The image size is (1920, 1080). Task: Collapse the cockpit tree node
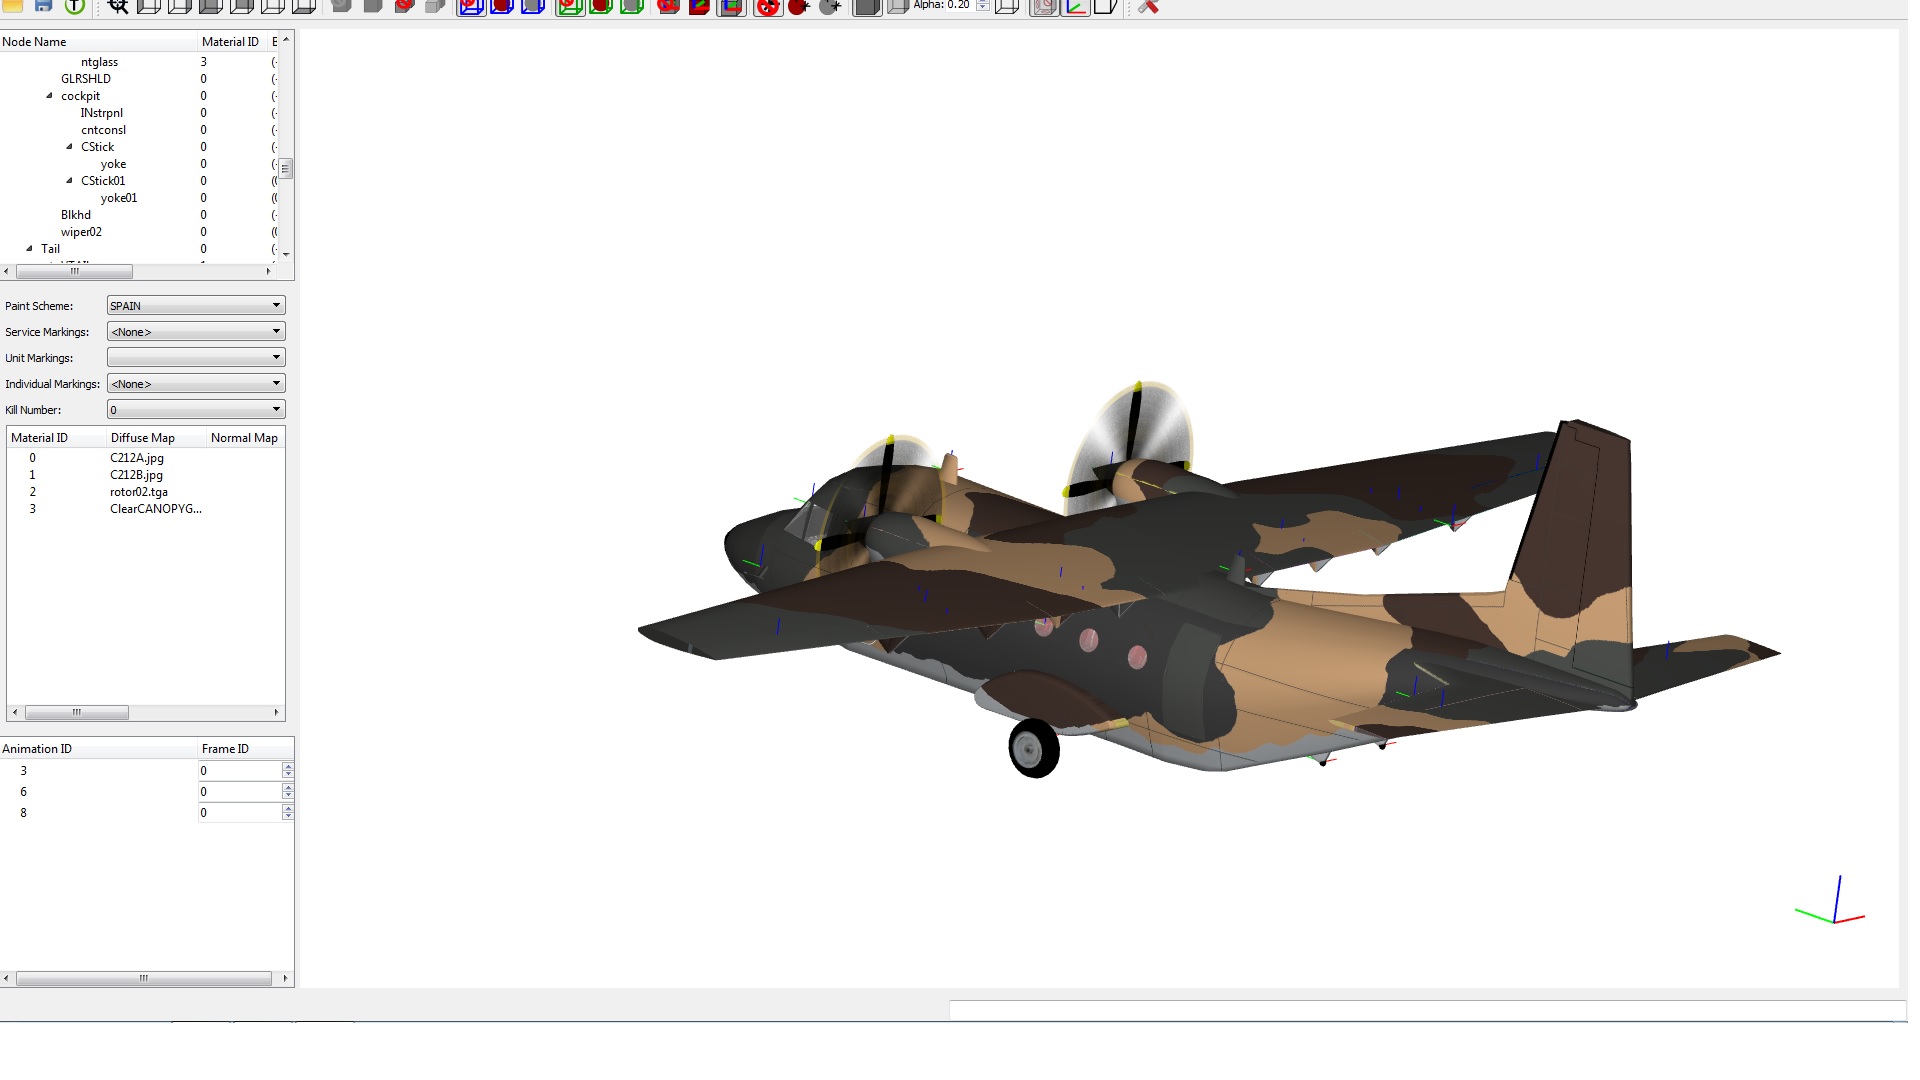click(x=49, y=96)
